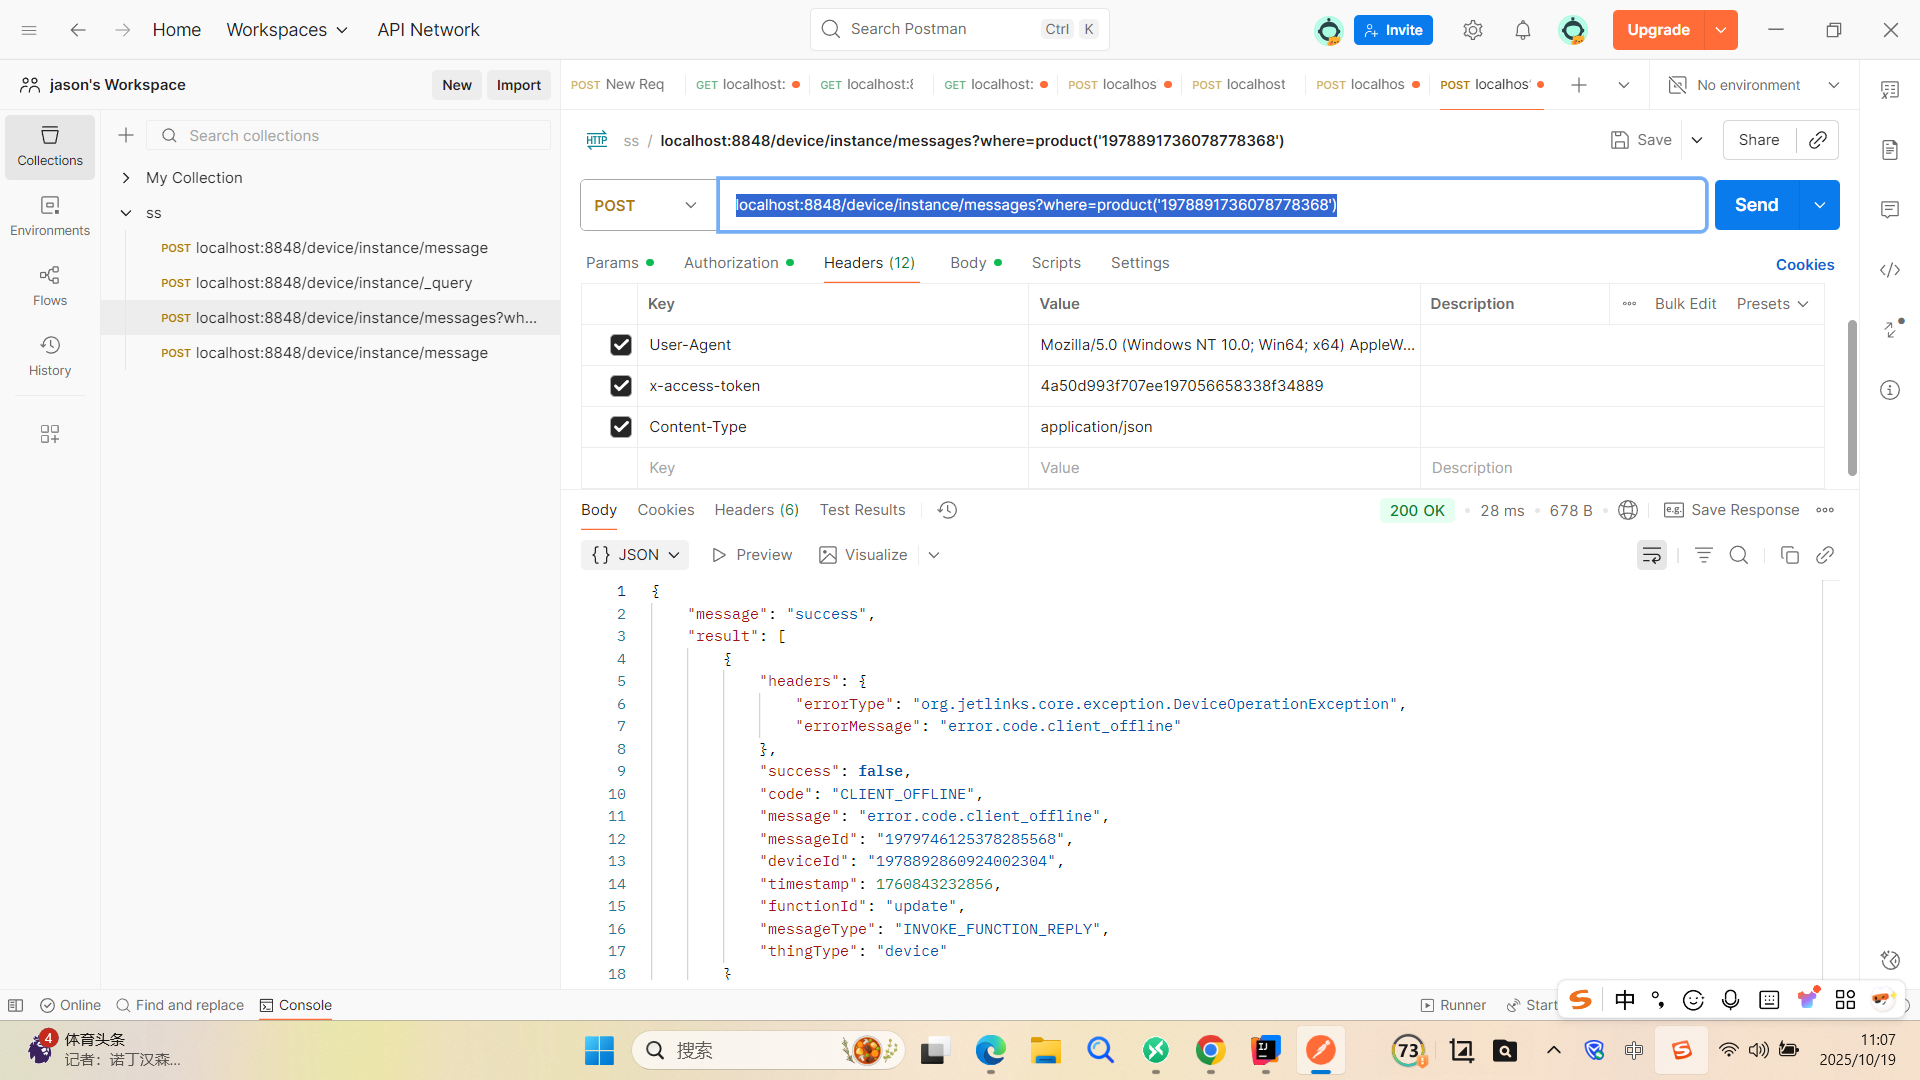The image size is (1920, 1080).
Task: Uncheck the User-Agent header
Action: pyautogui.click(x=620, y=345)
